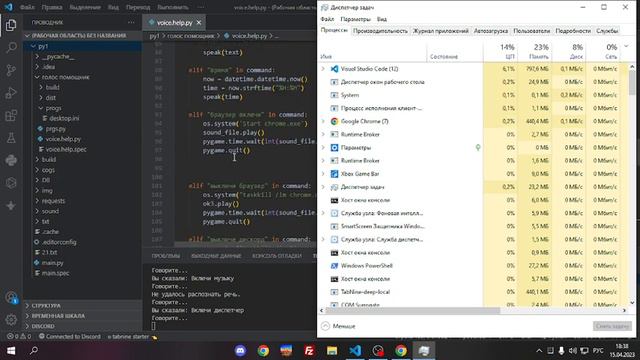Open voice.help.spec file in Explorer
The image size is (640, 360).
pos(66,149)
